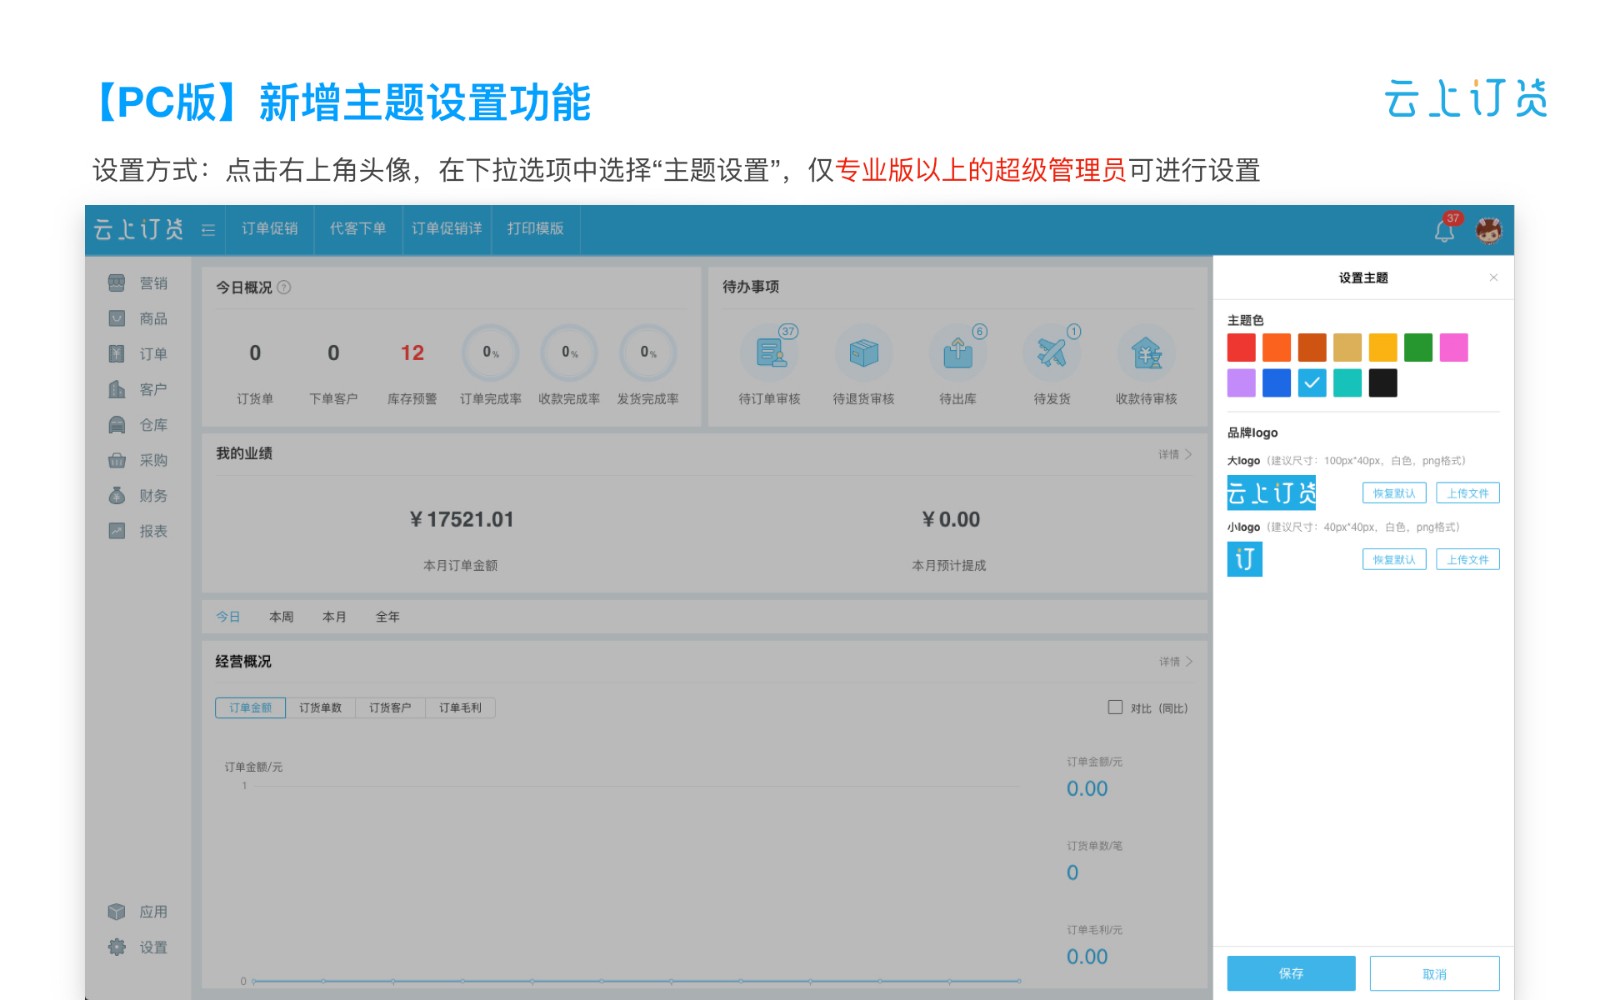Click 取消 to cancel theme settings
Screen dimensions: 1600x1000
click(x=1434, y=973)
